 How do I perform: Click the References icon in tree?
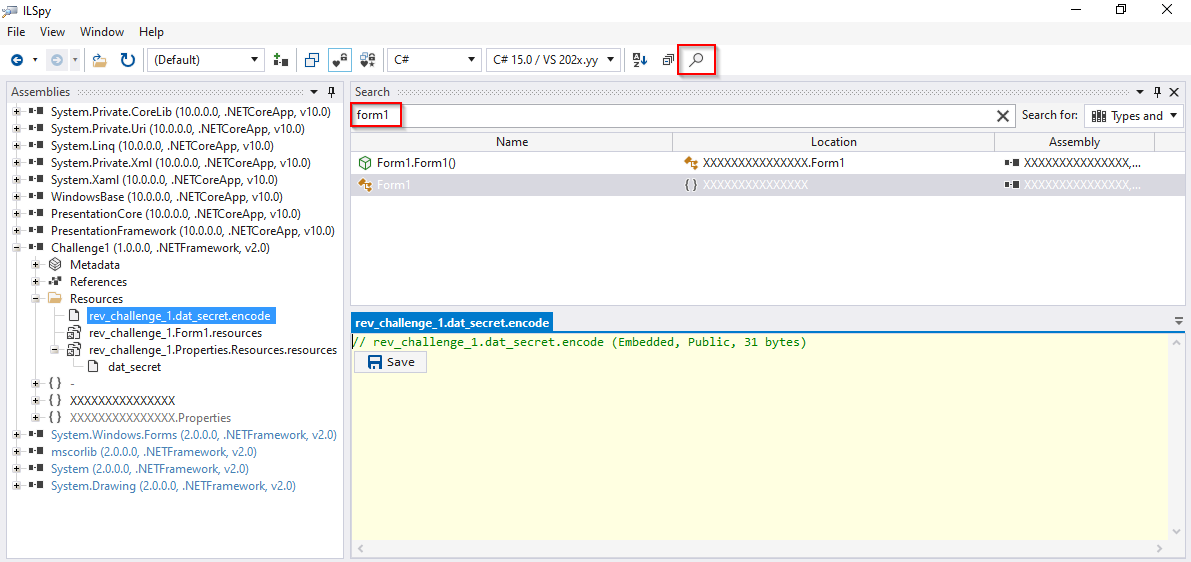tap(55, 282)
